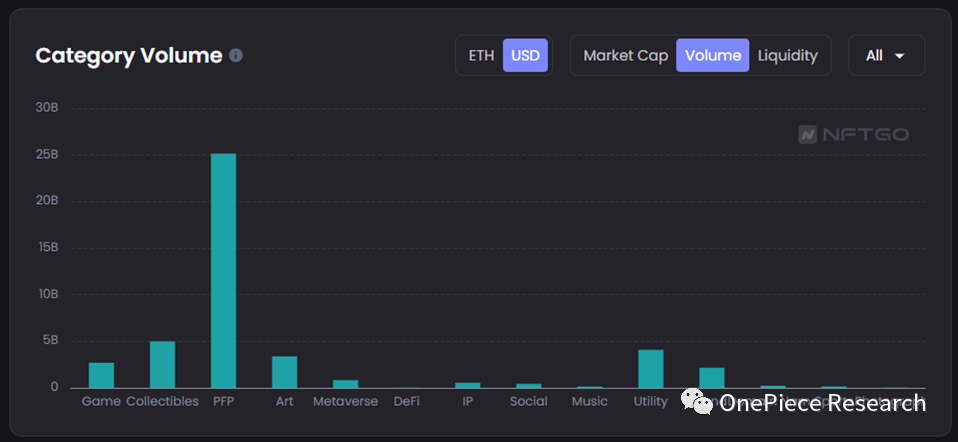
Task: Click the info icon beside Category Volume
Action: 236,56
